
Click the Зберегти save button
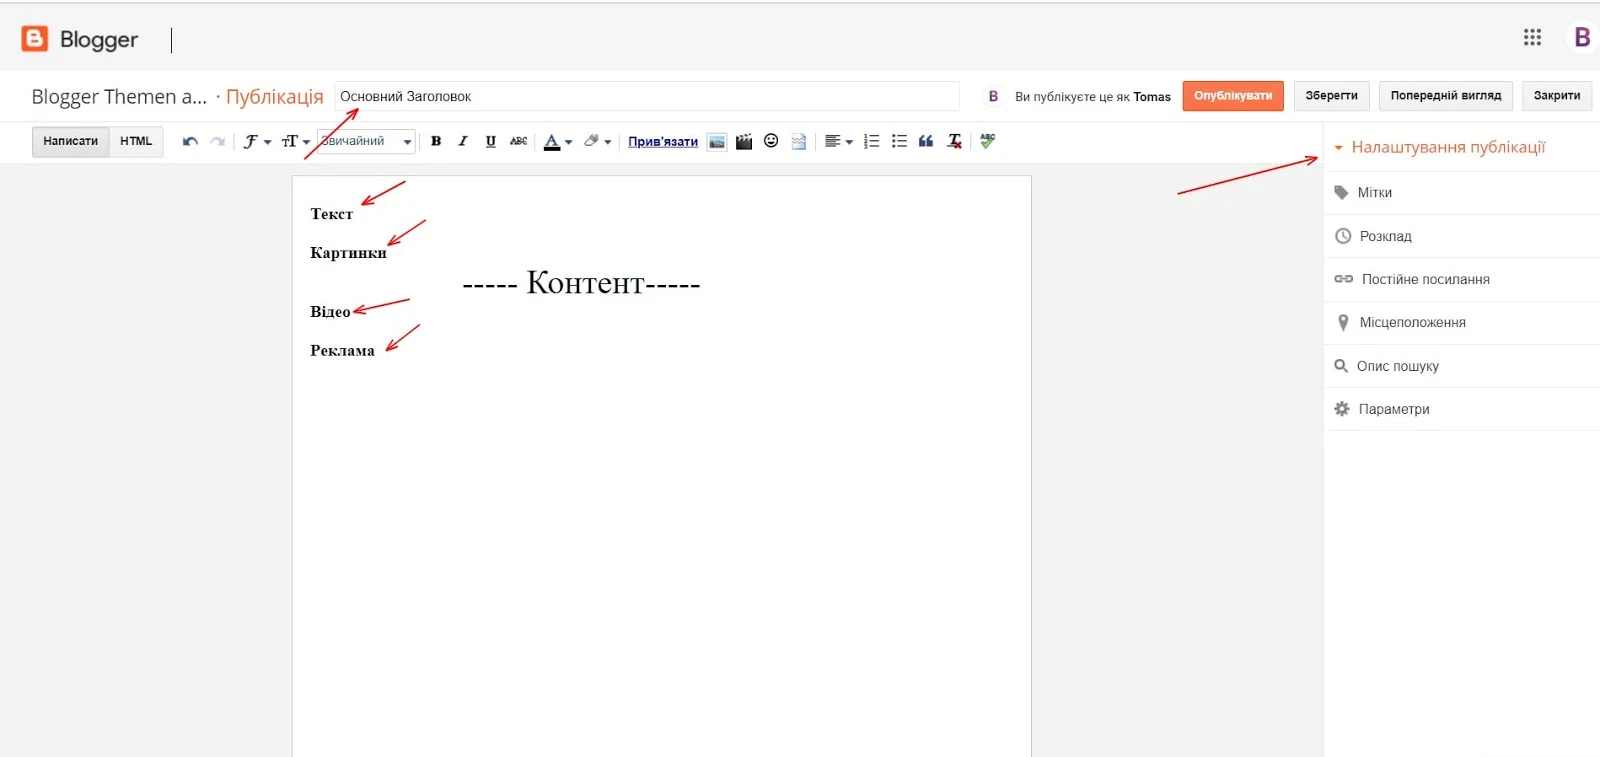[x=1331, y=96]
